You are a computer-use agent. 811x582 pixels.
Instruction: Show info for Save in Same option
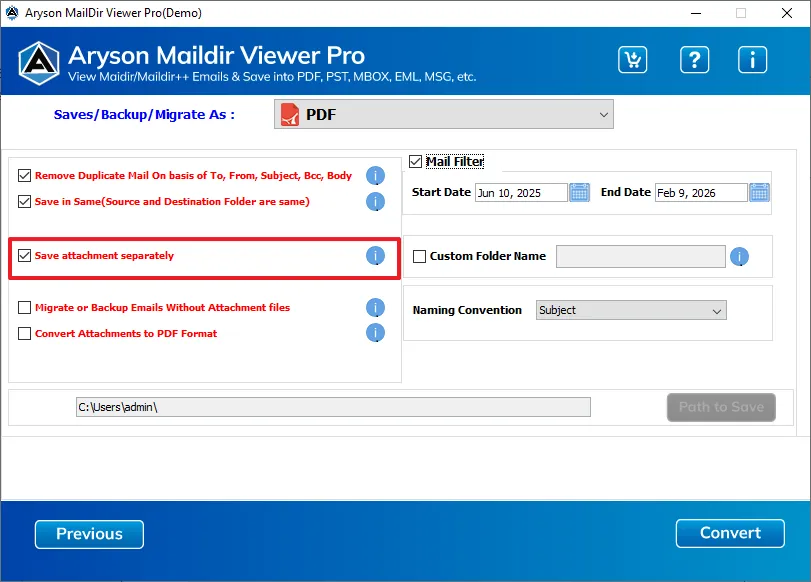tap(375, 202)
